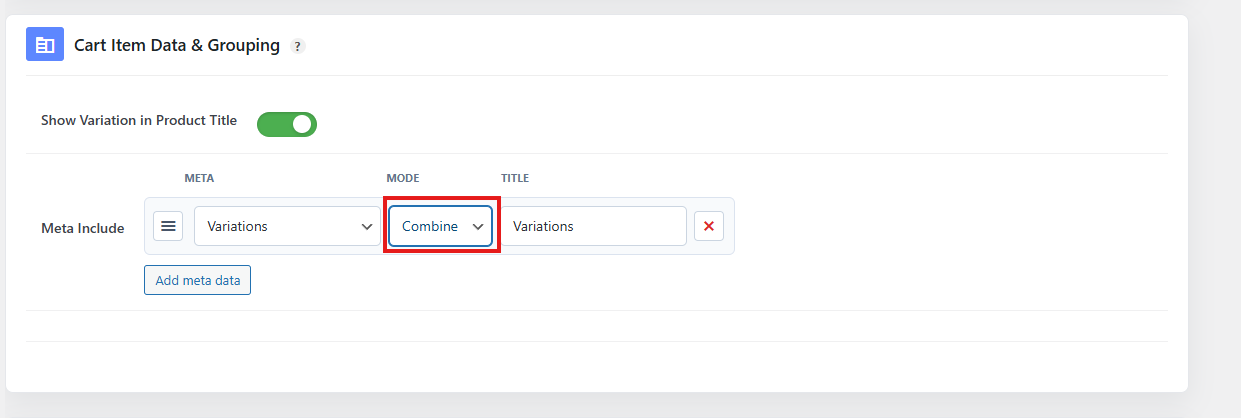The width and height of the screenshot is (1241, 418).
Task: Open the Meta dropdown showing Variations
Action: coord(287,226)
